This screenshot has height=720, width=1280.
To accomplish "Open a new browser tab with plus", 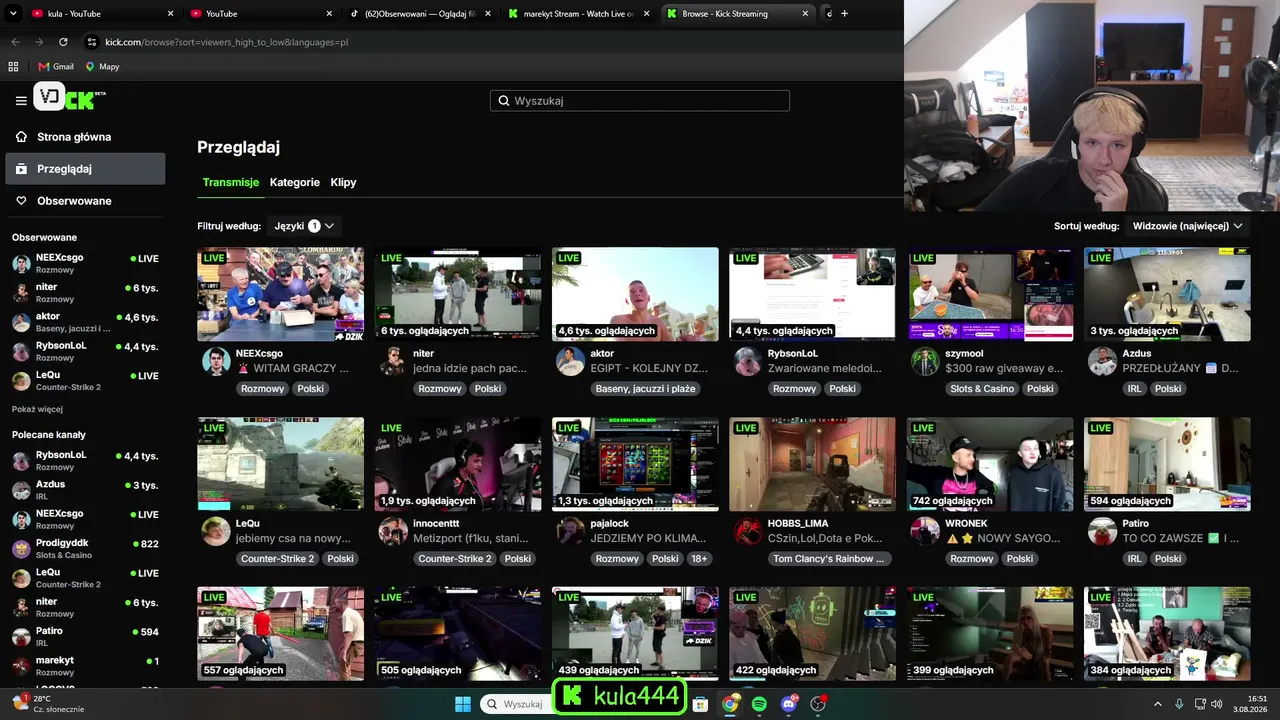I will pyautogui.click(x=844, y=14).
